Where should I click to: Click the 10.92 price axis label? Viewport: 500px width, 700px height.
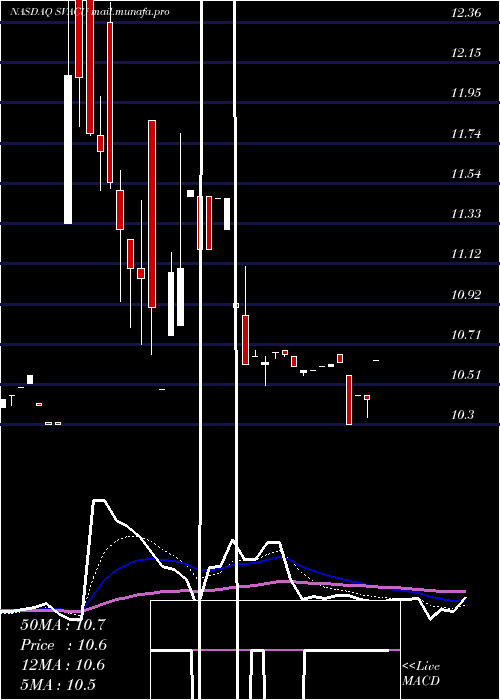click(x=466, y=295)
